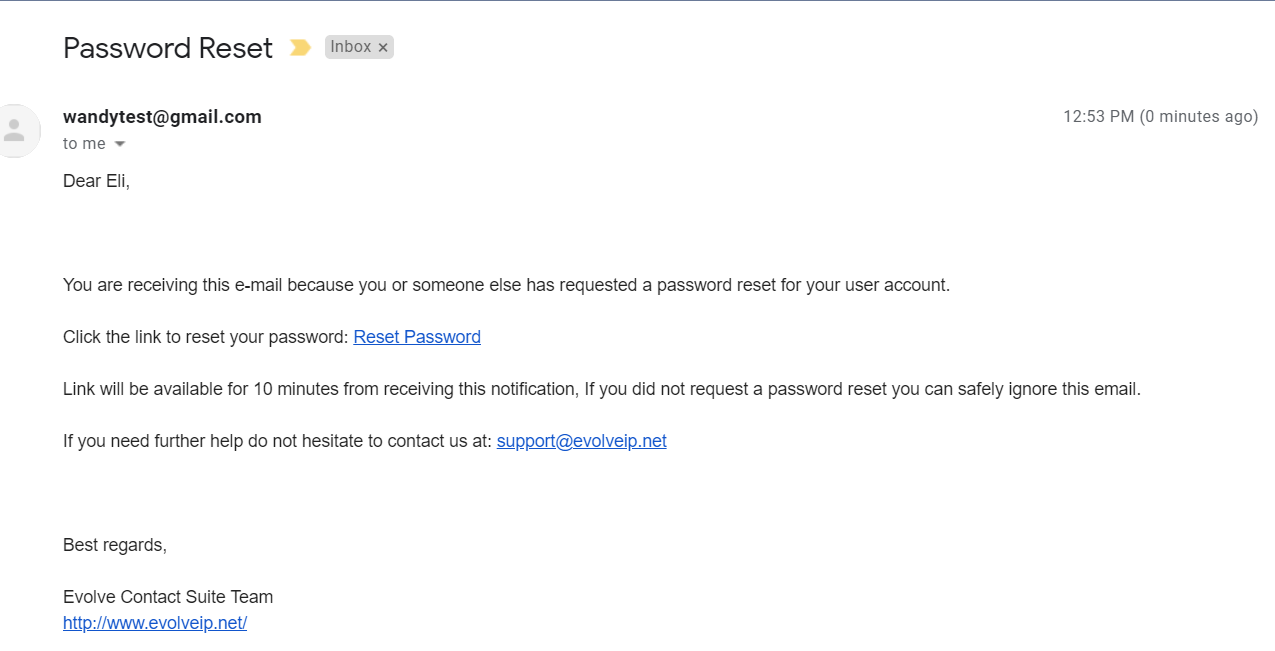Remove the Inbox label with the ×

click(x=383, y=48)
